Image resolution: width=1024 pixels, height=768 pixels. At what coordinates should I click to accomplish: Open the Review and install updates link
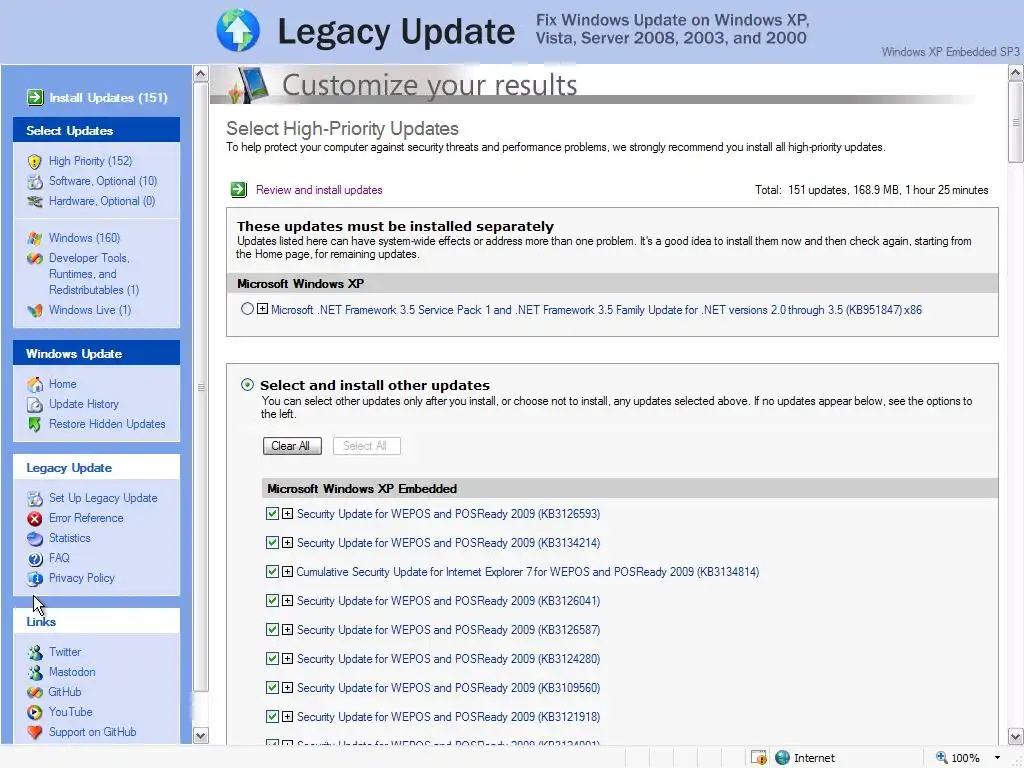(319, 190)
